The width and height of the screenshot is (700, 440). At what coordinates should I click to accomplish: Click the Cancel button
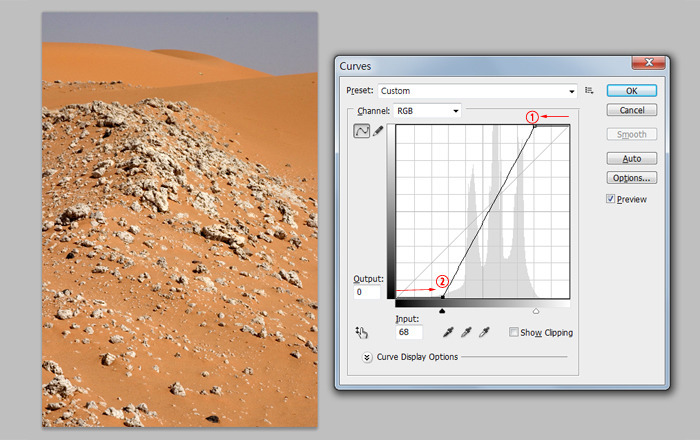[x=632, y=110]
